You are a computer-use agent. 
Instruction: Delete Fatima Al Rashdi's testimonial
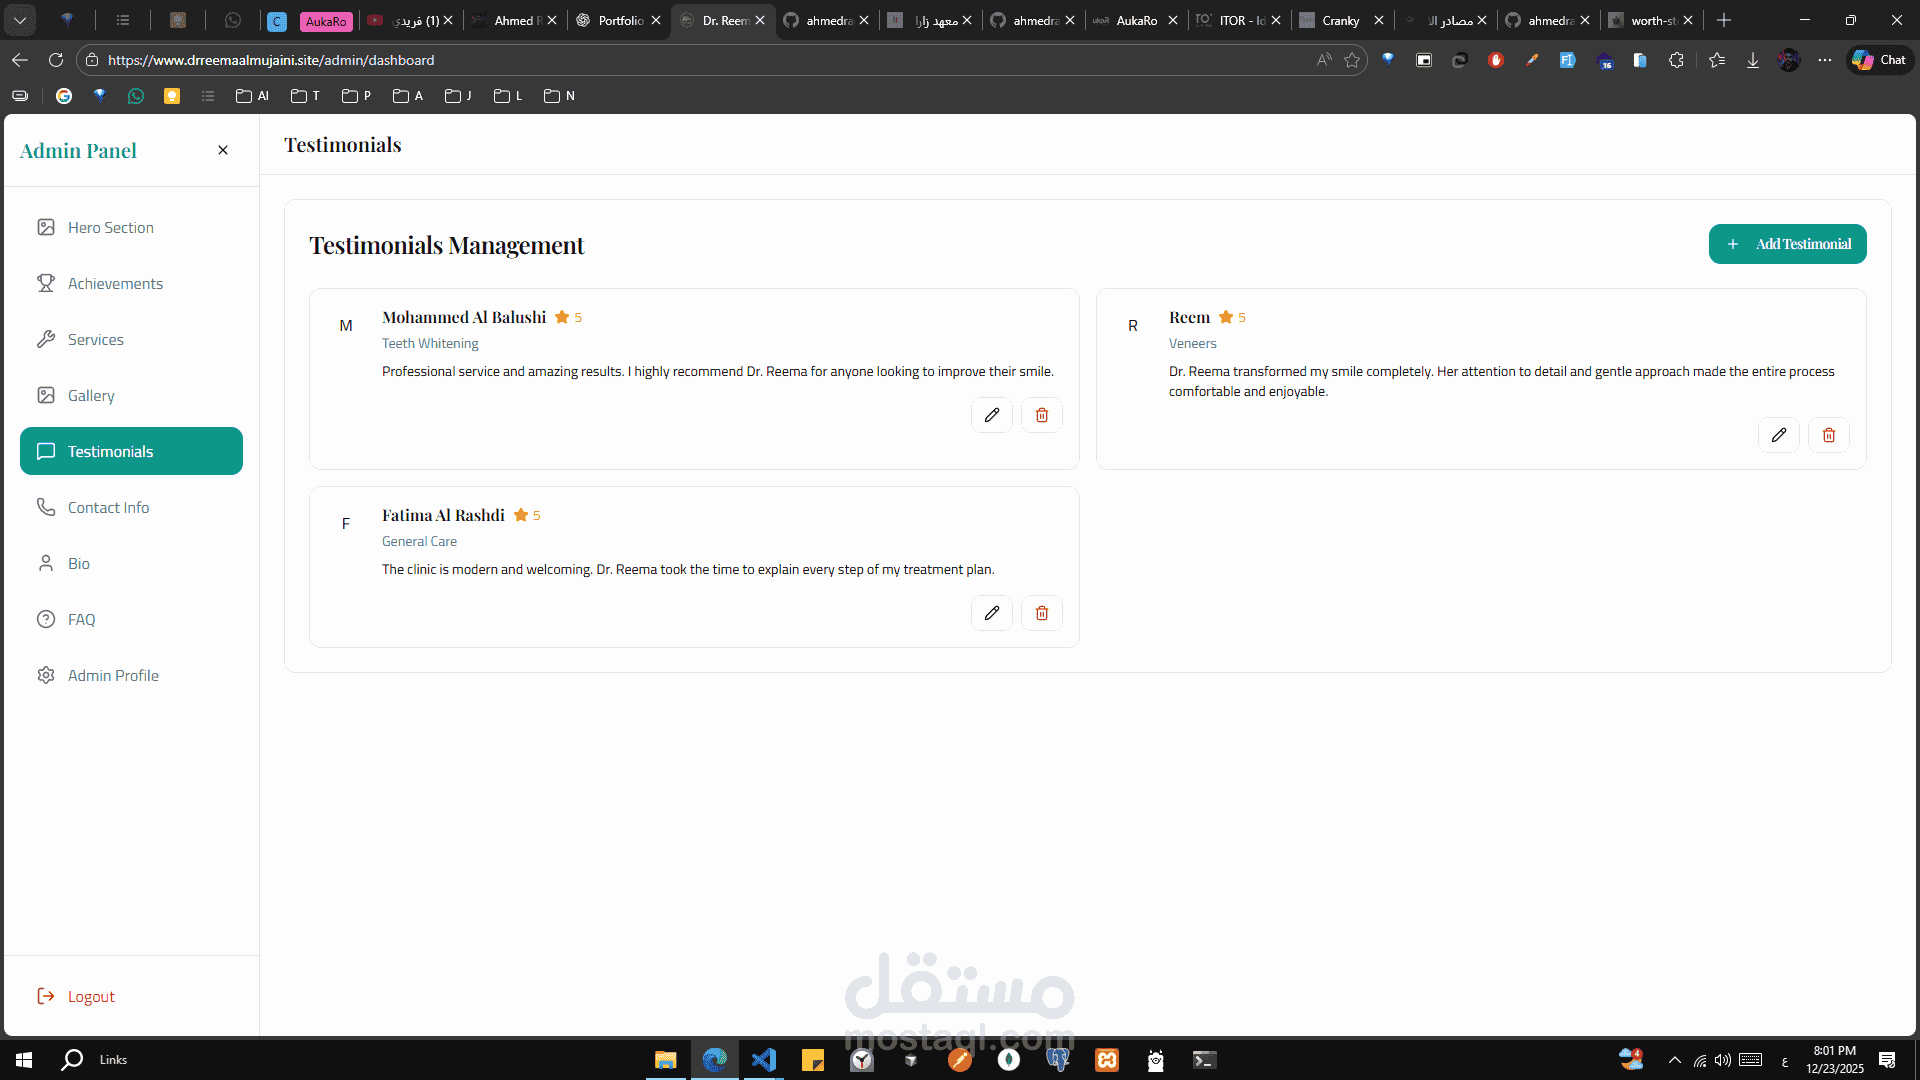(x=1041, y=613)
